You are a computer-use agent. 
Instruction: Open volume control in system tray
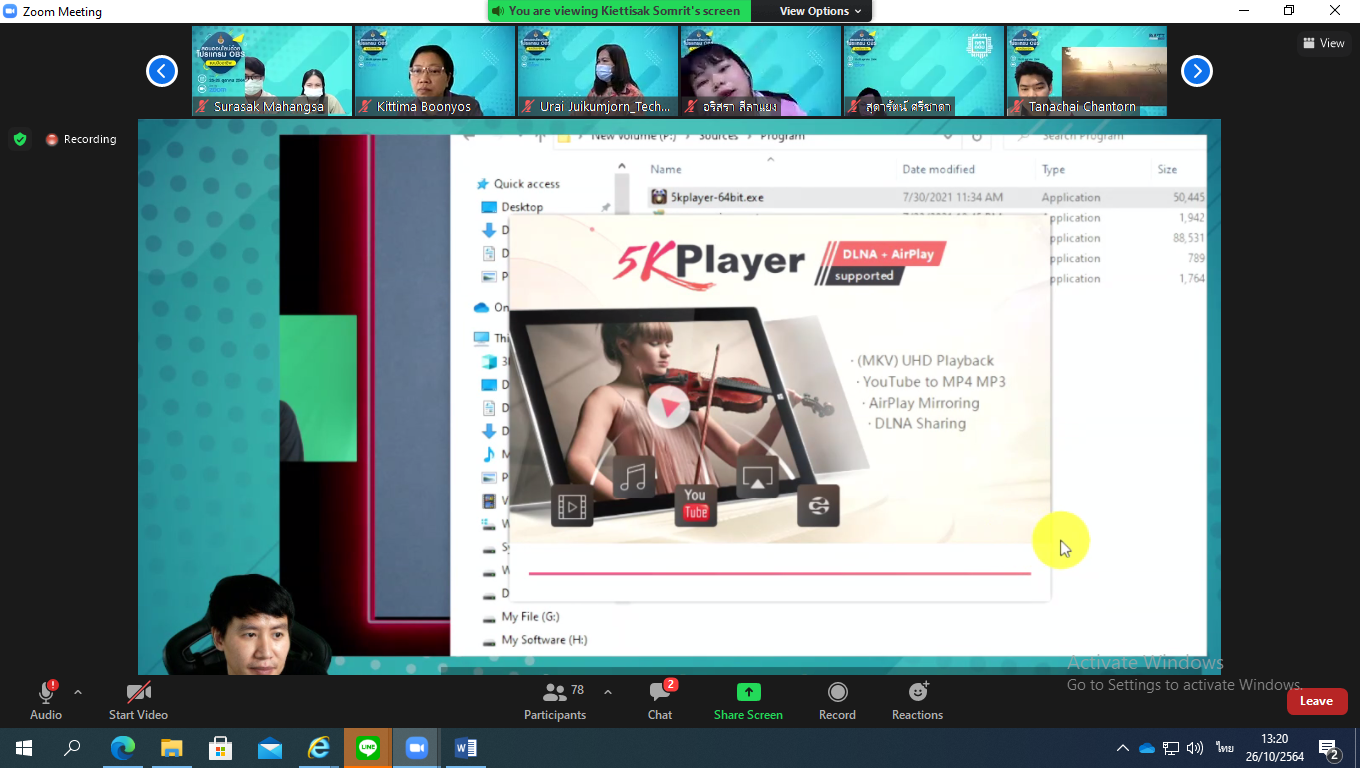(x=1195, y=748)
